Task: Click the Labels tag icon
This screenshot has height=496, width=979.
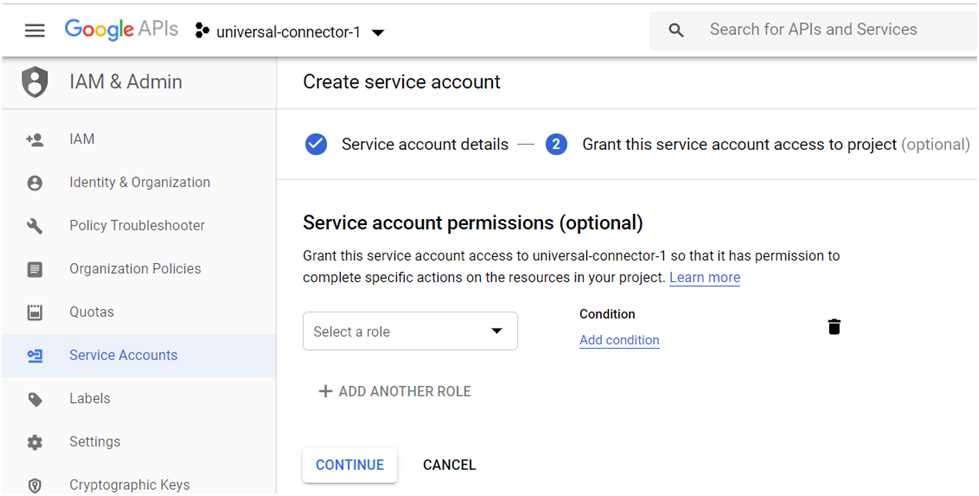Action: click(35, 399)
